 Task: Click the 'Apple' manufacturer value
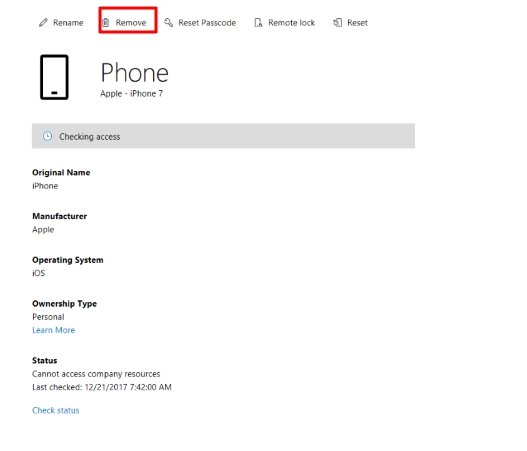43,230
